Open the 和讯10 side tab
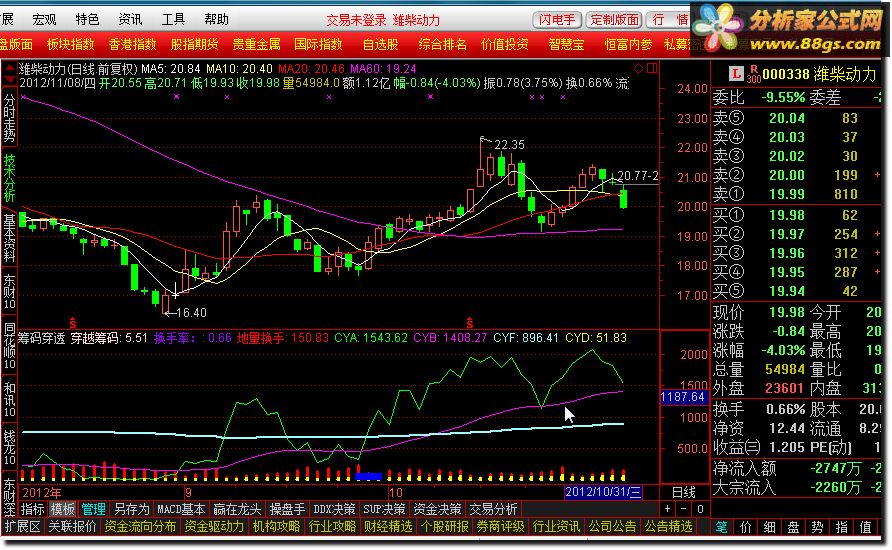The width and height of the screenshot is (892, 550). click(x=10, y=399)
